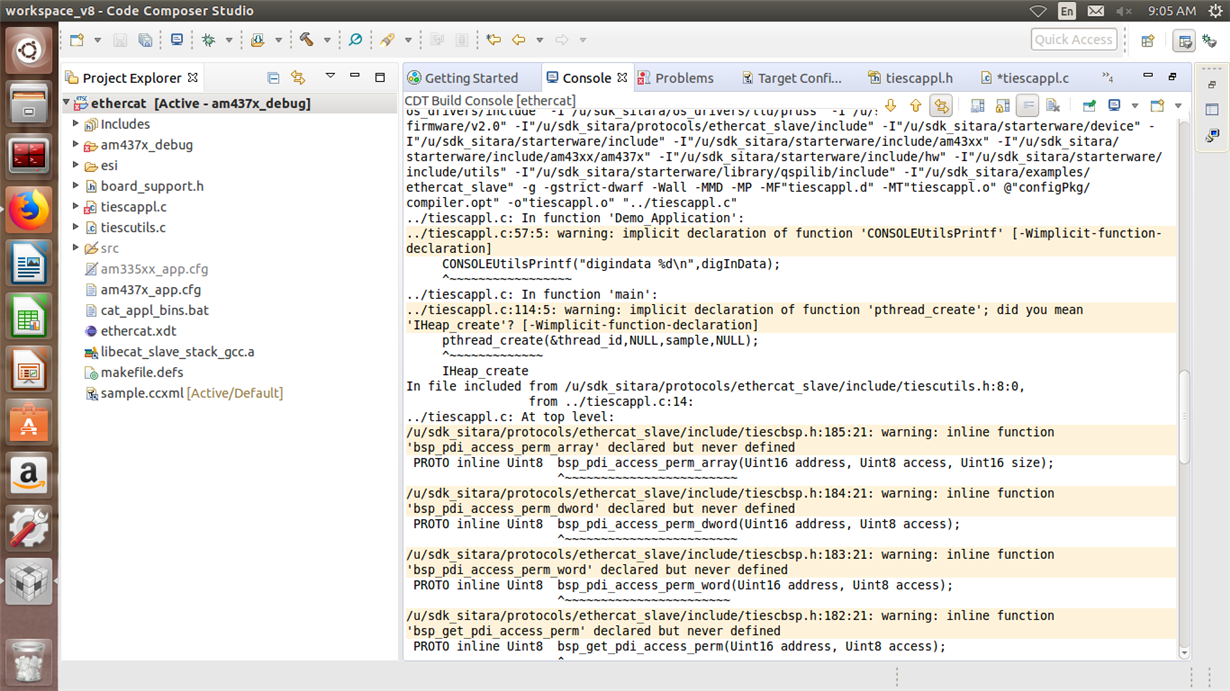This screenshot has height=691, width=1230.
Task: Click the Search magnifier toolbar icon
Action: click(x=355, y=40)
